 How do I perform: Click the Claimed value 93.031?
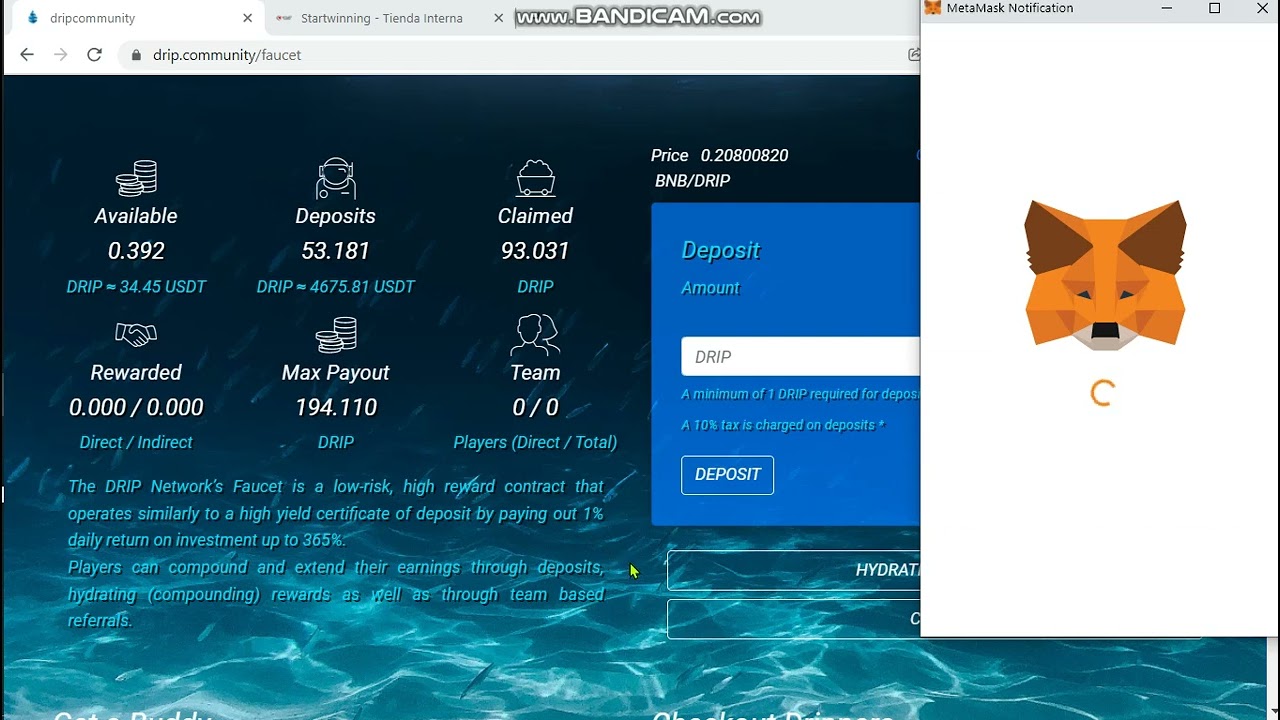535,251
